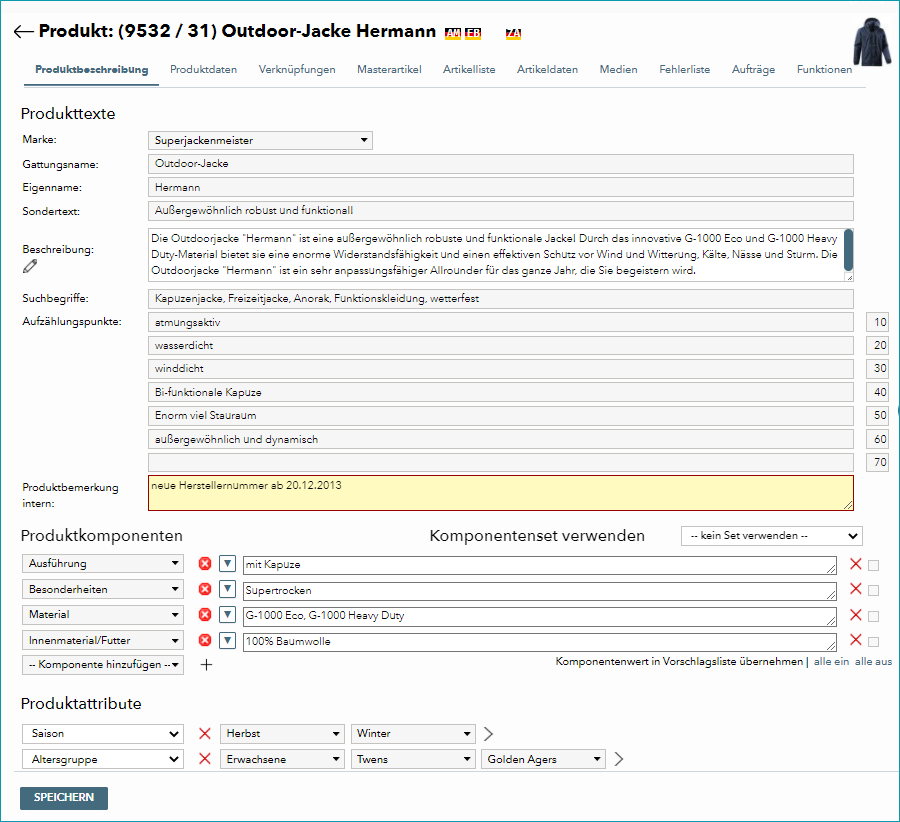Click plus icon to add component
The image size is (900, 822).
point(207,665)
